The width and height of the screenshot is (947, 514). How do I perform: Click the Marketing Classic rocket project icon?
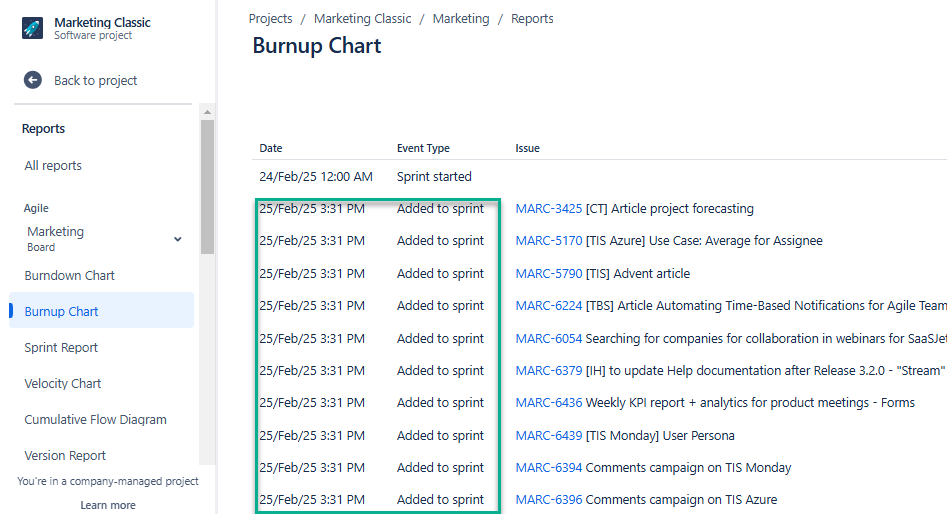pyautogui.click(x=33, y=28)
